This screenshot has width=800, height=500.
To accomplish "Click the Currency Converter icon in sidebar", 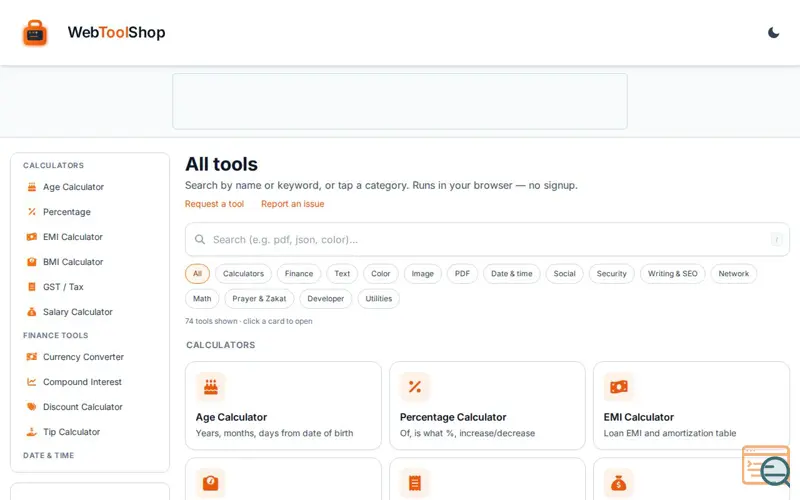I will [x=32, y=357].
